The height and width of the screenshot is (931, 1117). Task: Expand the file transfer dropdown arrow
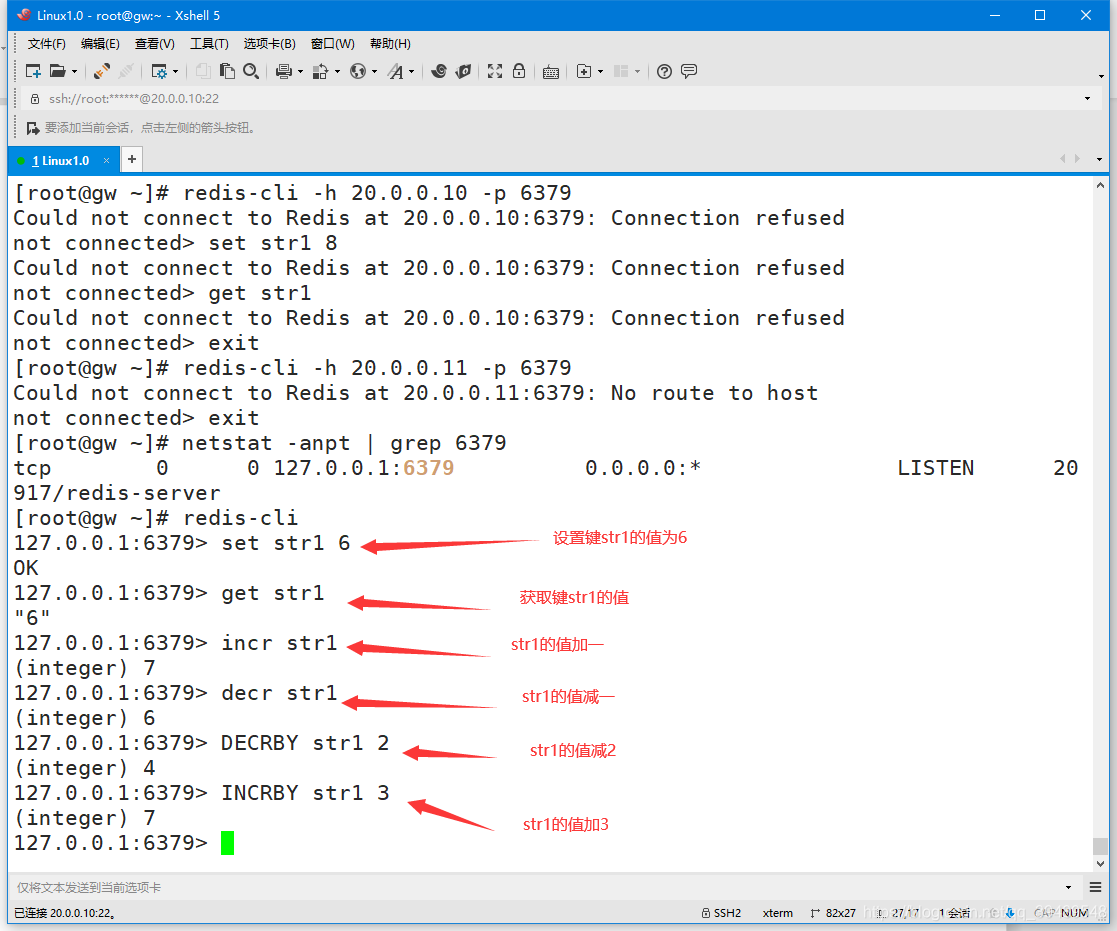(x=337, y=71)
